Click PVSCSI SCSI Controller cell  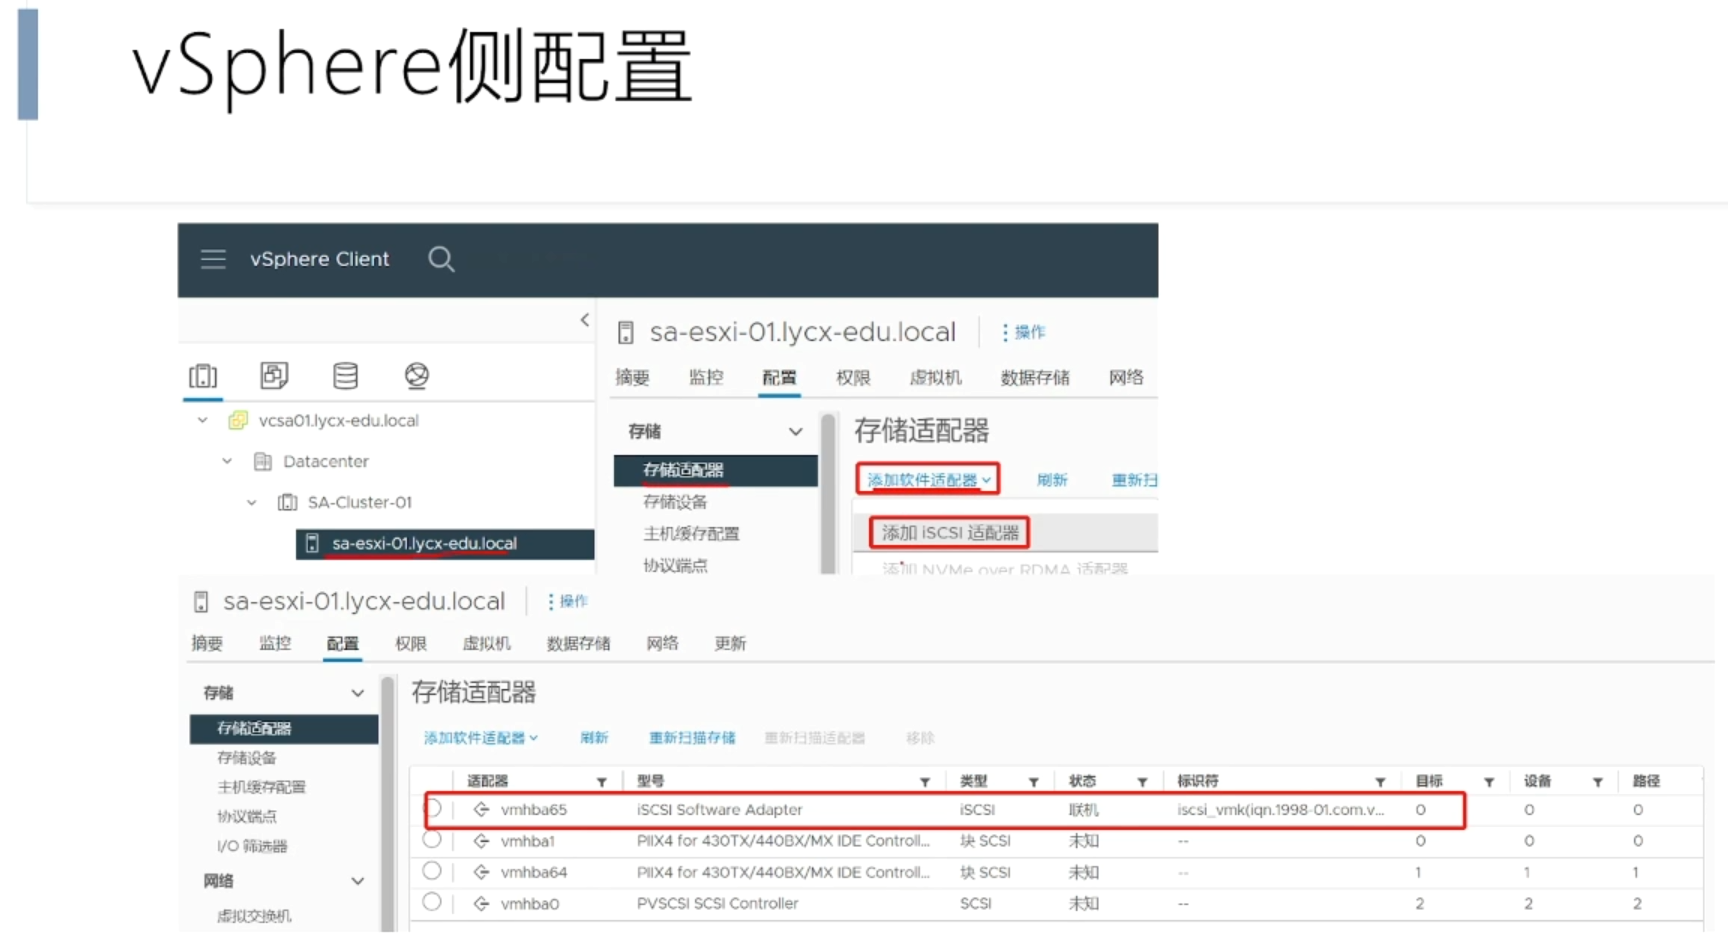pyautogui.click(x=717, y=904)
